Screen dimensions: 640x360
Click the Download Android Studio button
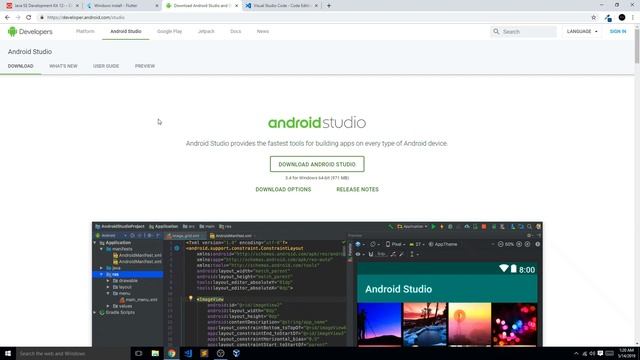[x=317, y=164]
